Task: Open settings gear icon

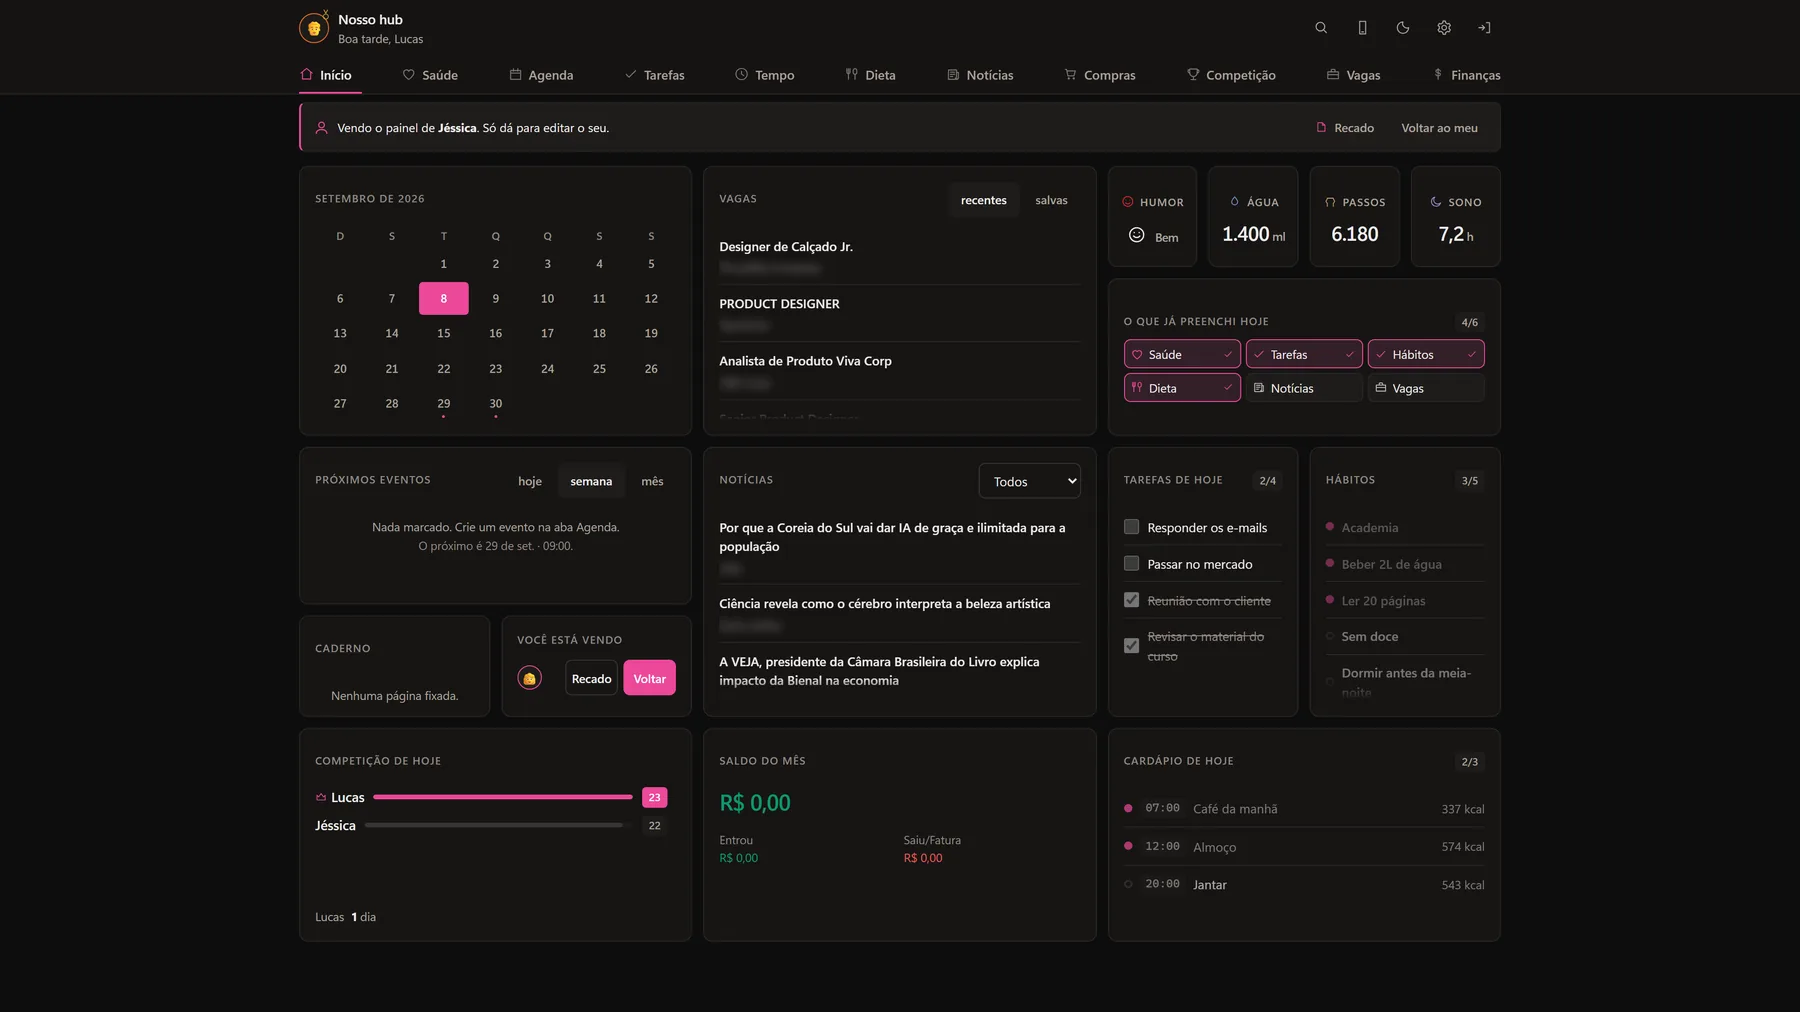Action: point(1444,28)
